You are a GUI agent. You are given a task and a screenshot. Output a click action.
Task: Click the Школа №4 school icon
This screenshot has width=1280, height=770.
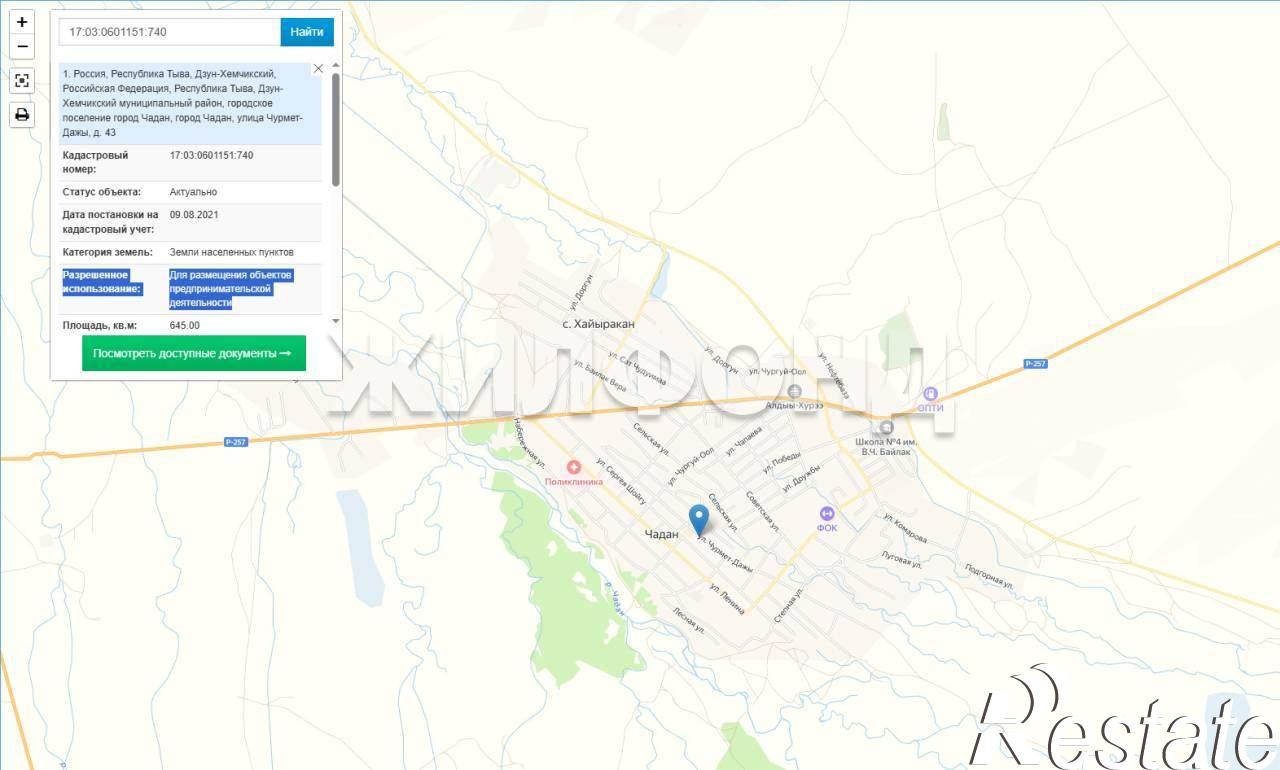coord(887,428)
